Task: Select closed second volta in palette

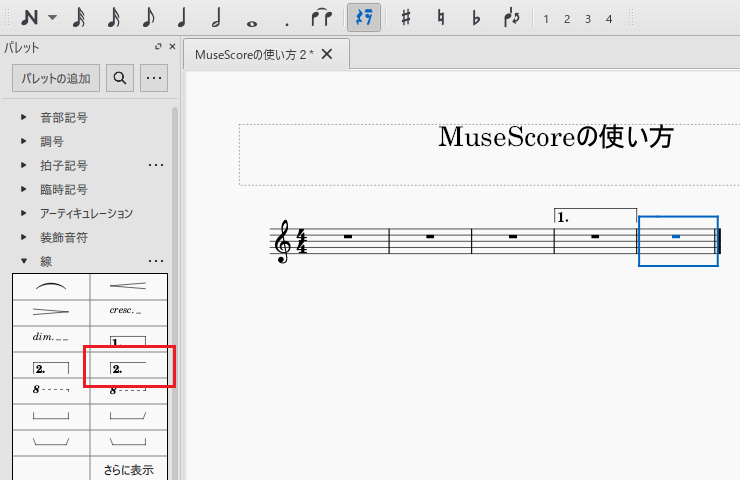Action: click(51, 365)
